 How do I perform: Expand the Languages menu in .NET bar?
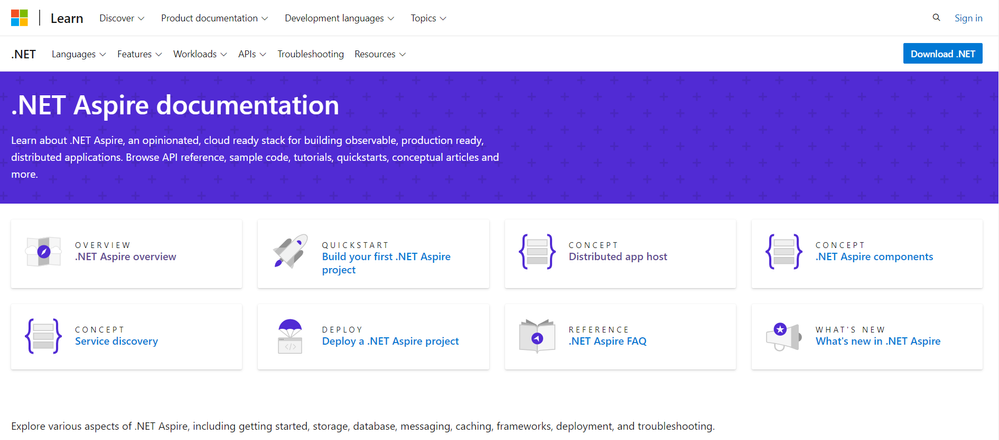78,54
